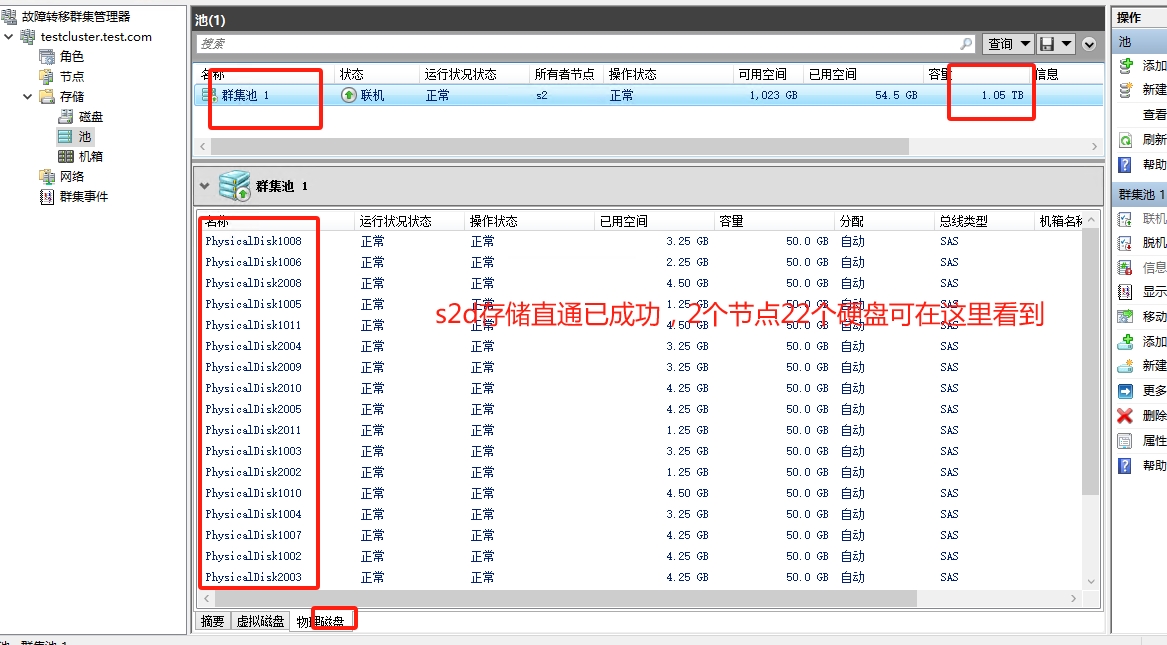Screen dimensions: 1167x645
Task: Open the 角色 tree item
Action: [71, 57]
